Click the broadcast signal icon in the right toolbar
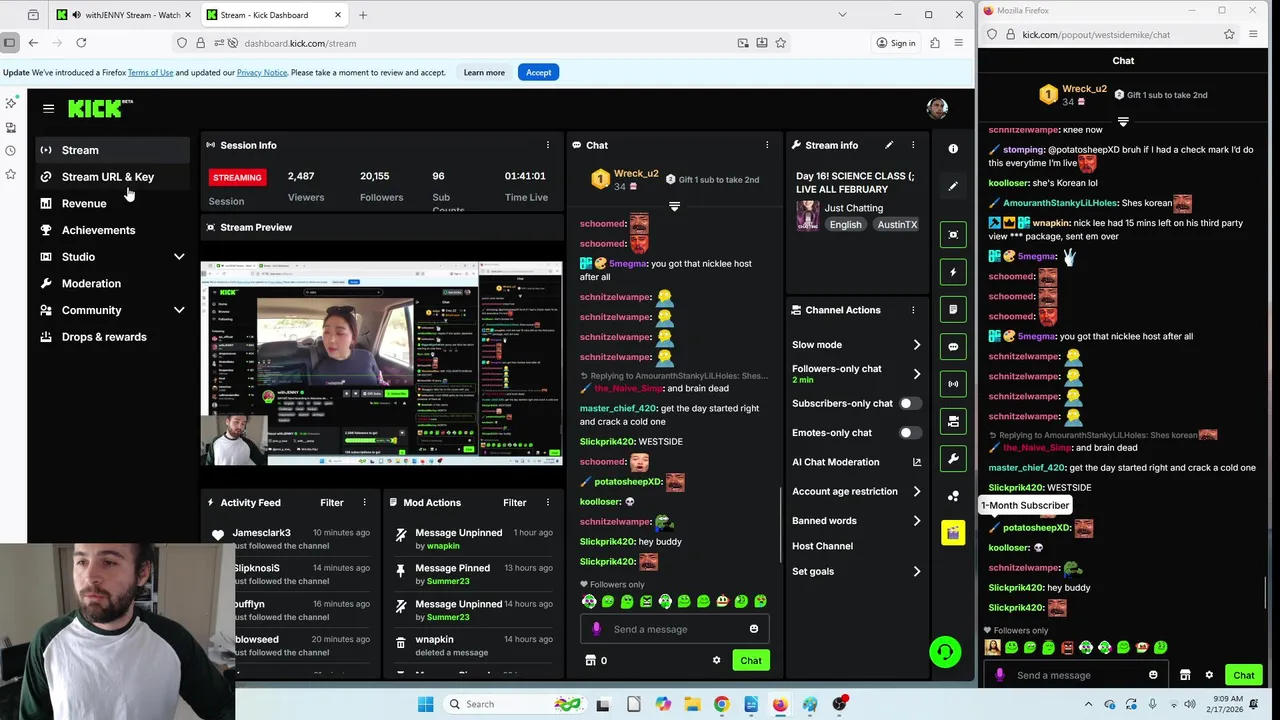The image size is (1280, 720). pyautogui.click(x=953, y=384)
